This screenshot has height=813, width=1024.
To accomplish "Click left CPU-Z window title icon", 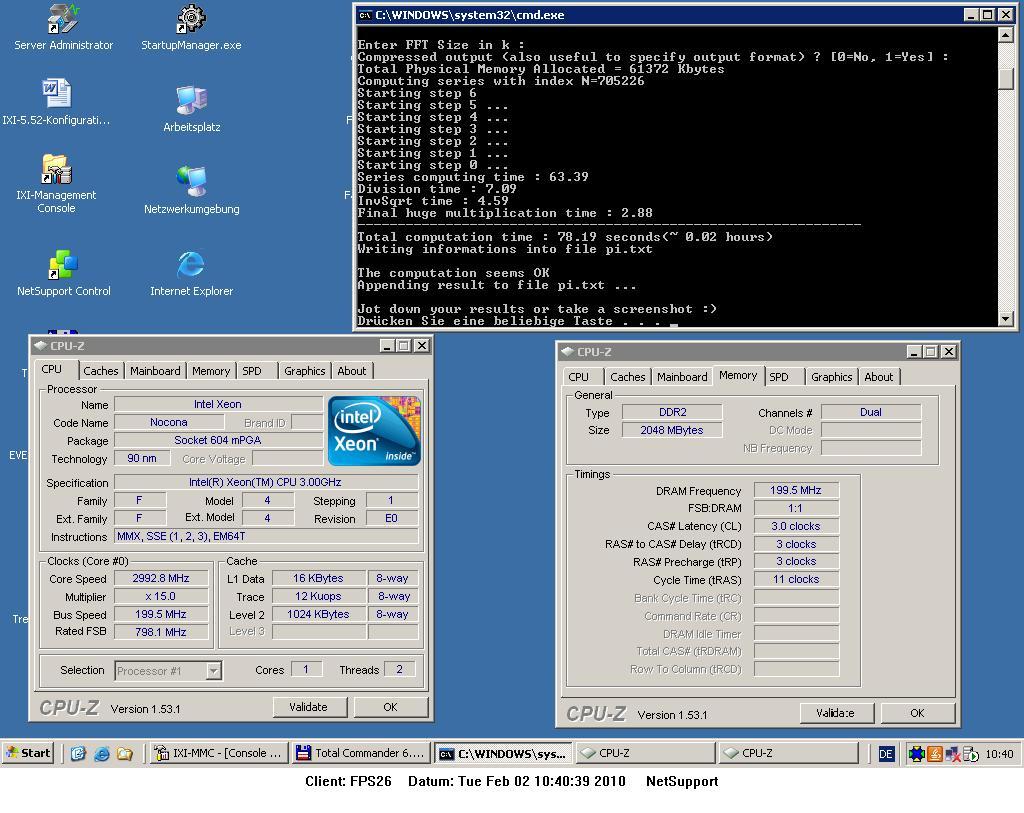I will (40, 345).
